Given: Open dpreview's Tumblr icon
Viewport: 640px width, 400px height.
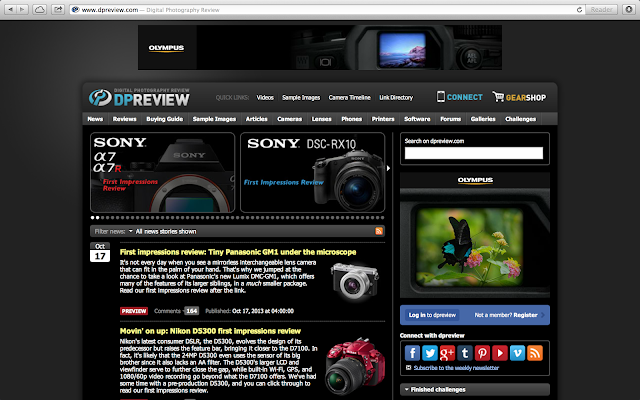Looking at the screenshot, I should pos(465,353).
